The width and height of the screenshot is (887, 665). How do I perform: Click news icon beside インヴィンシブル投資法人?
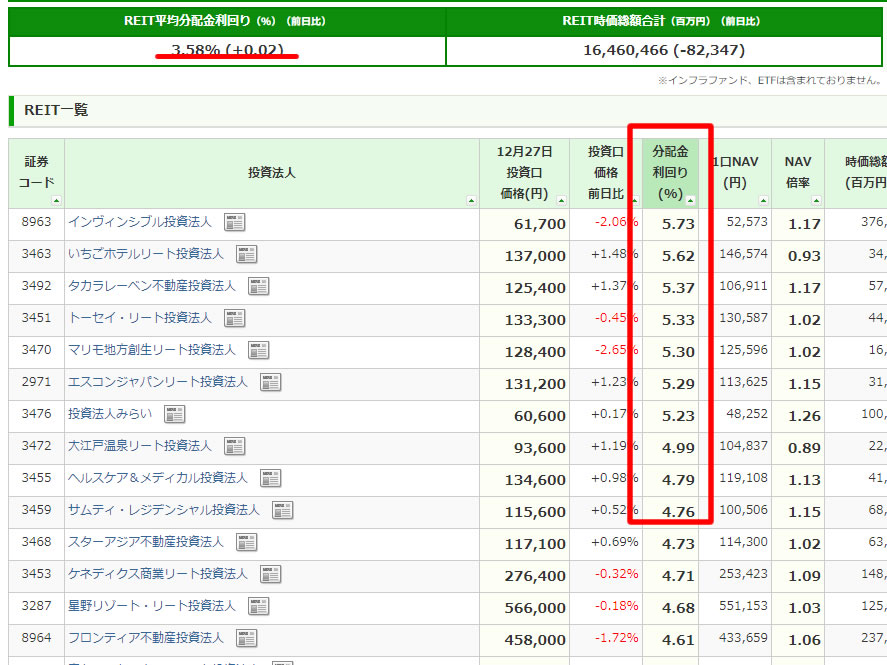(235, 222)
